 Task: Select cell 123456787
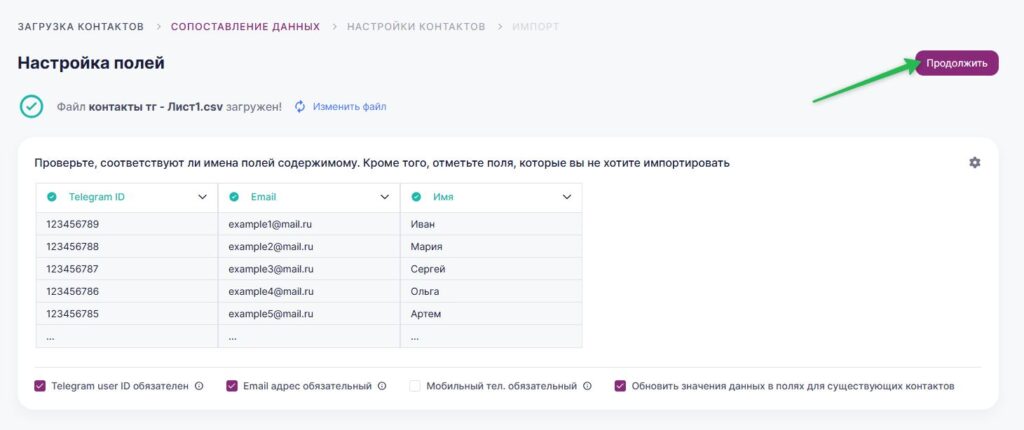click(127, 269)
